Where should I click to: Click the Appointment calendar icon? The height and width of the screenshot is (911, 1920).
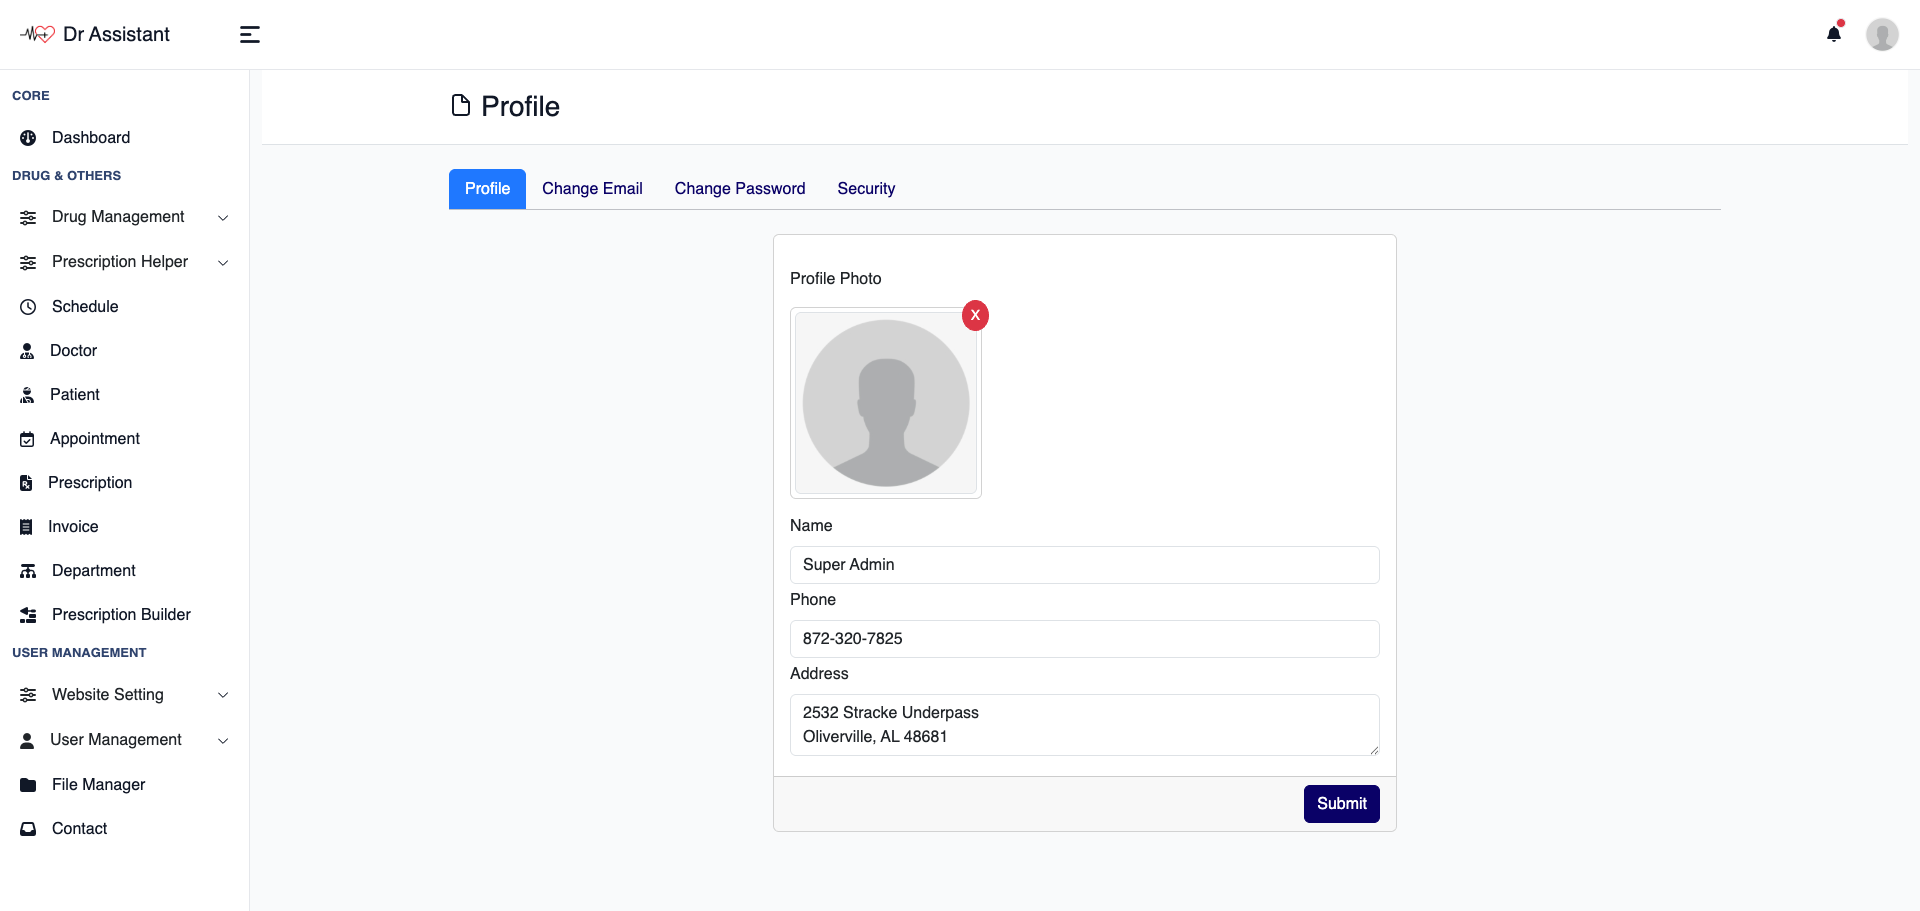(x=27, y=439)
